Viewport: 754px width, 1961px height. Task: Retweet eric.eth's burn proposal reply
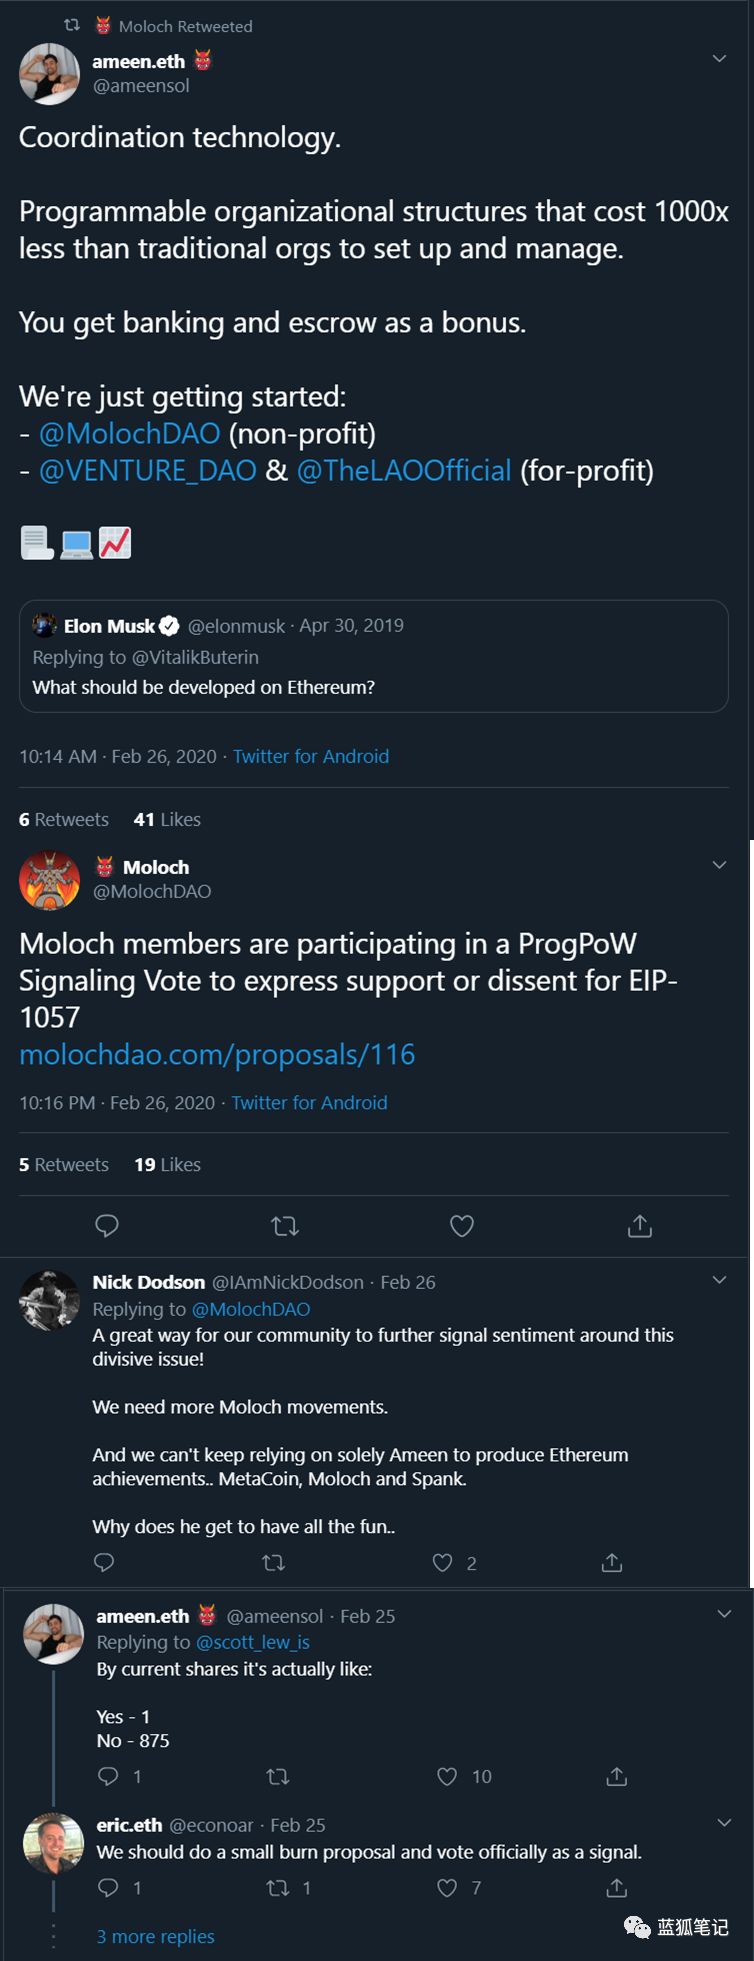278,1887
